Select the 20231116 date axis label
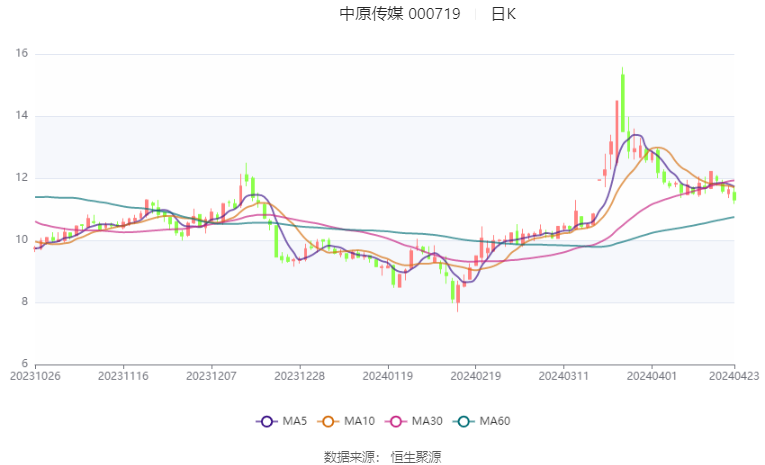 click(123, 376)
